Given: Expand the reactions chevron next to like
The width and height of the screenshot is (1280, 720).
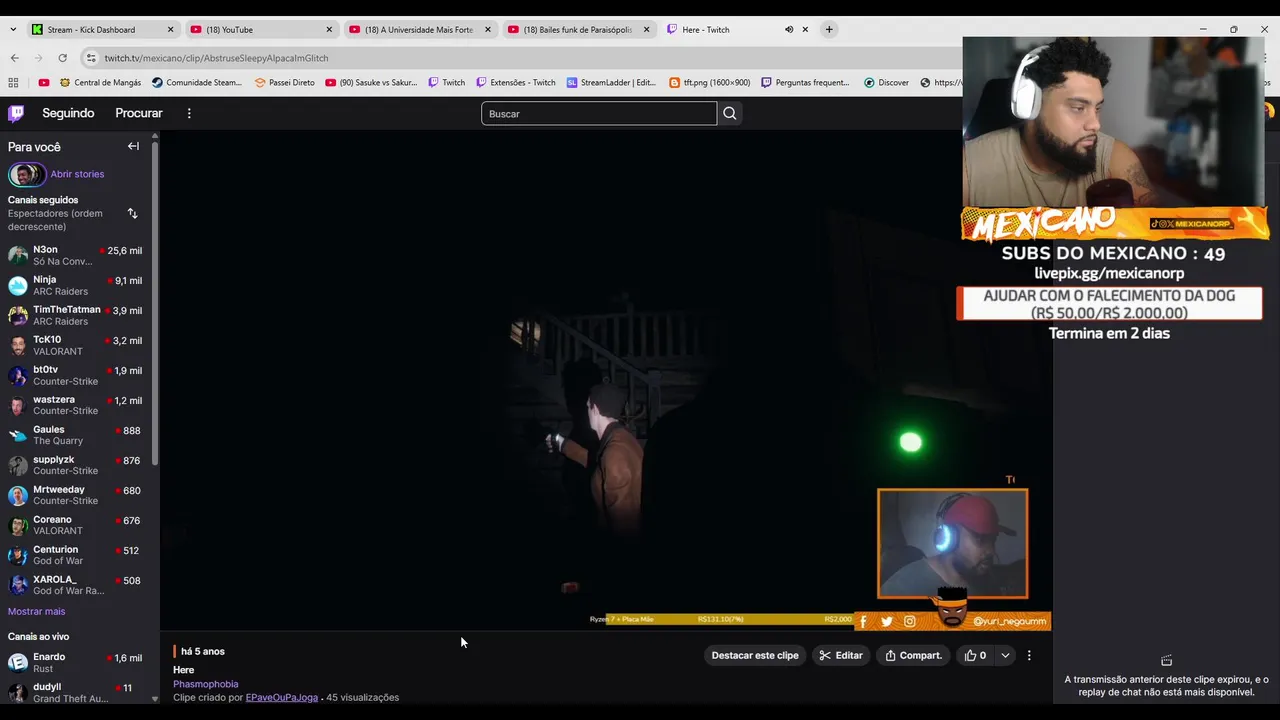Looking at the screenshot, I should coord(1005,656).
